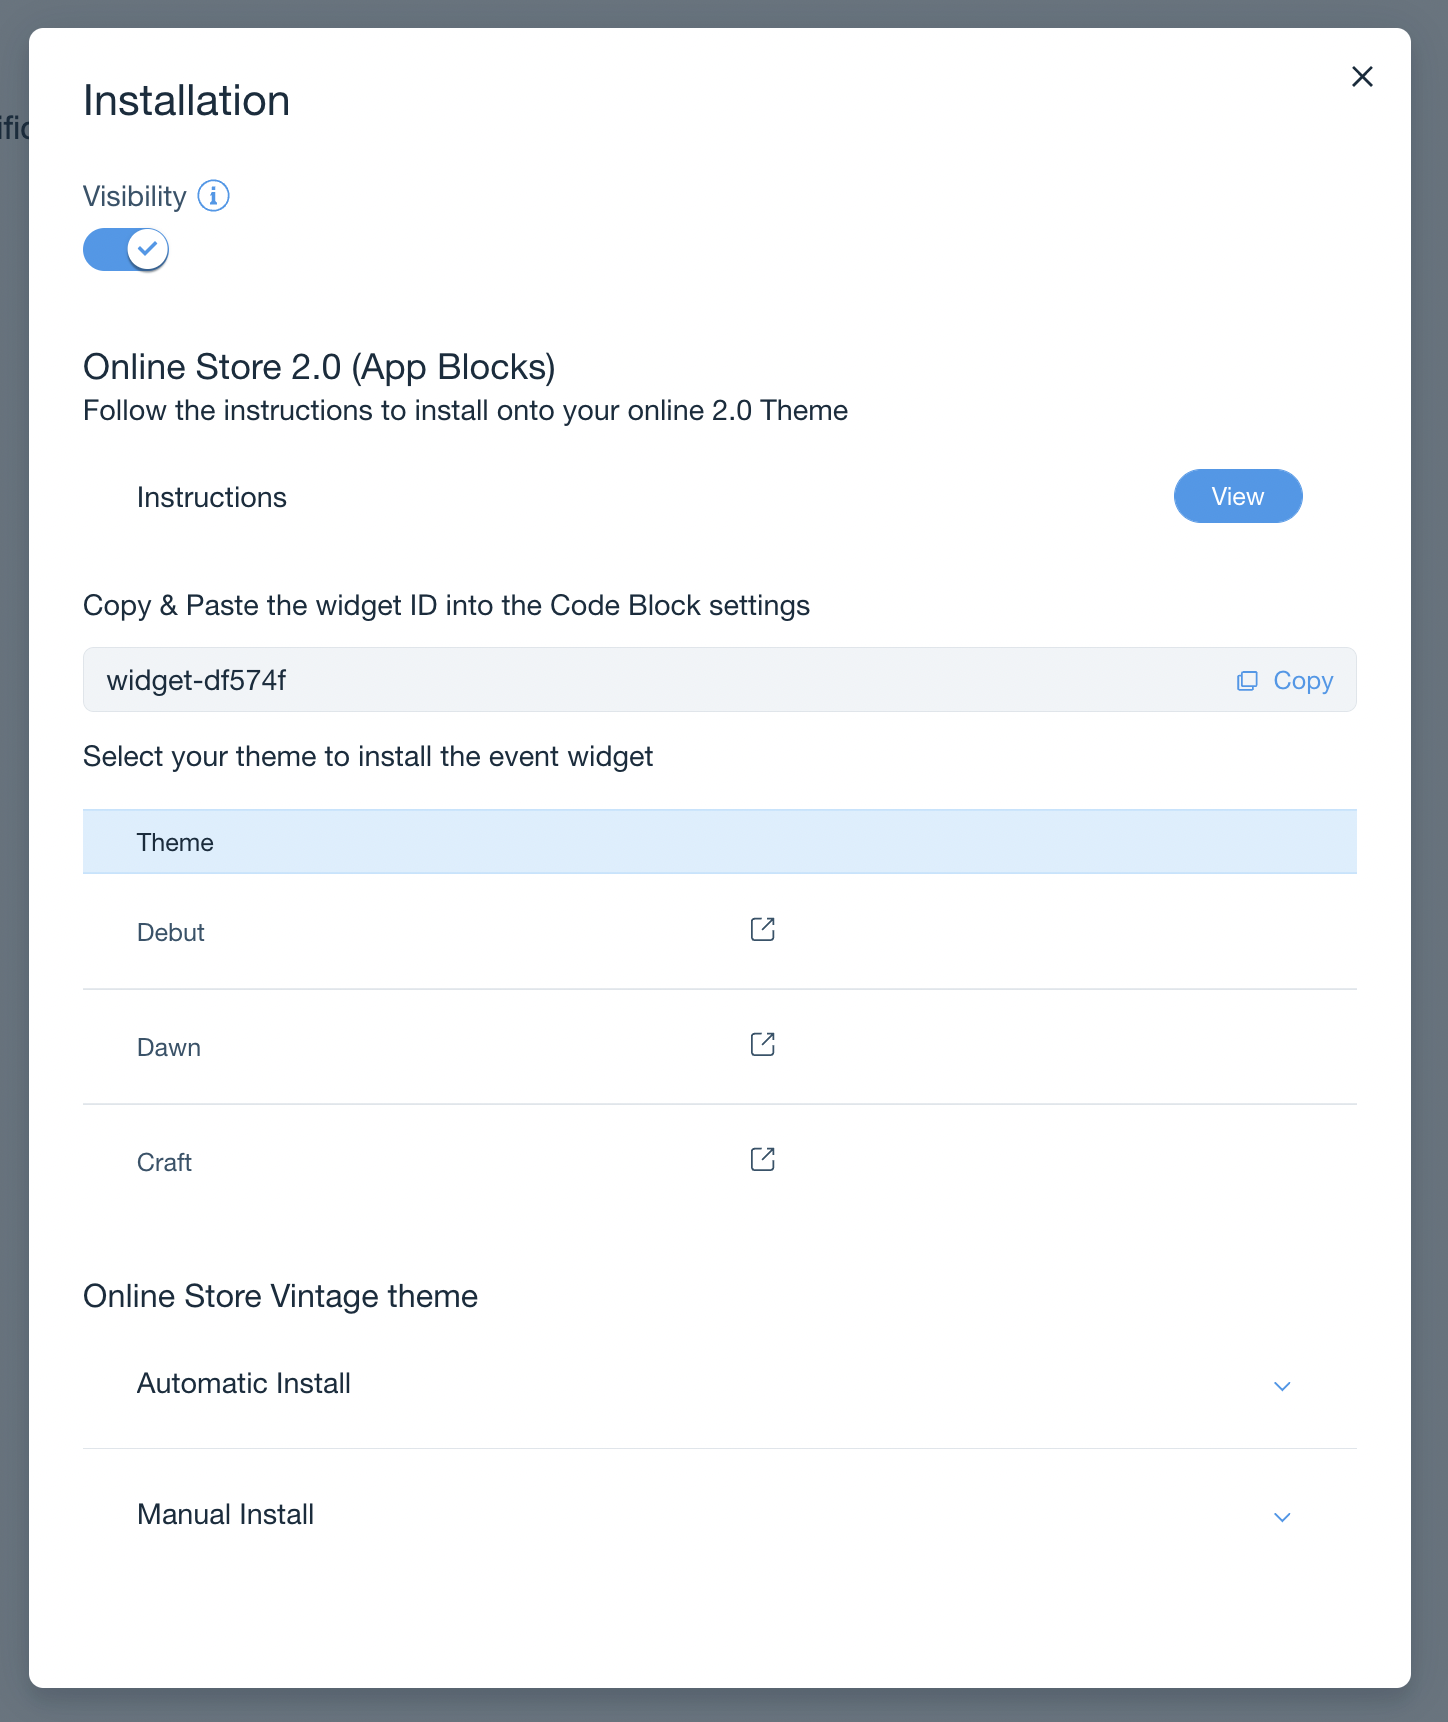The width and height of the screenshot is (1448, 1722).
Task: Expand Automatic Install with its chevron
Action: coord(1282,1386)
